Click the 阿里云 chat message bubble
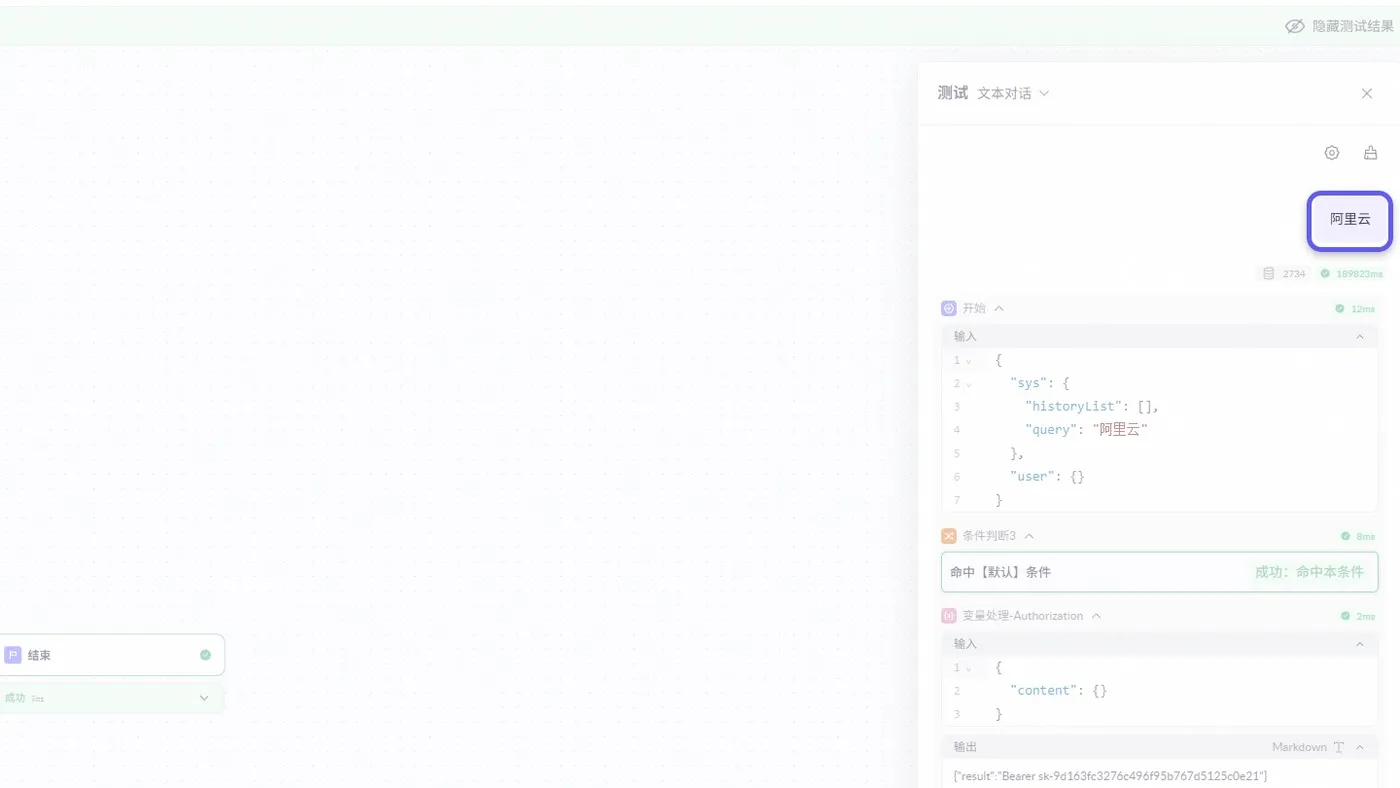 [x=1350, y=220]
